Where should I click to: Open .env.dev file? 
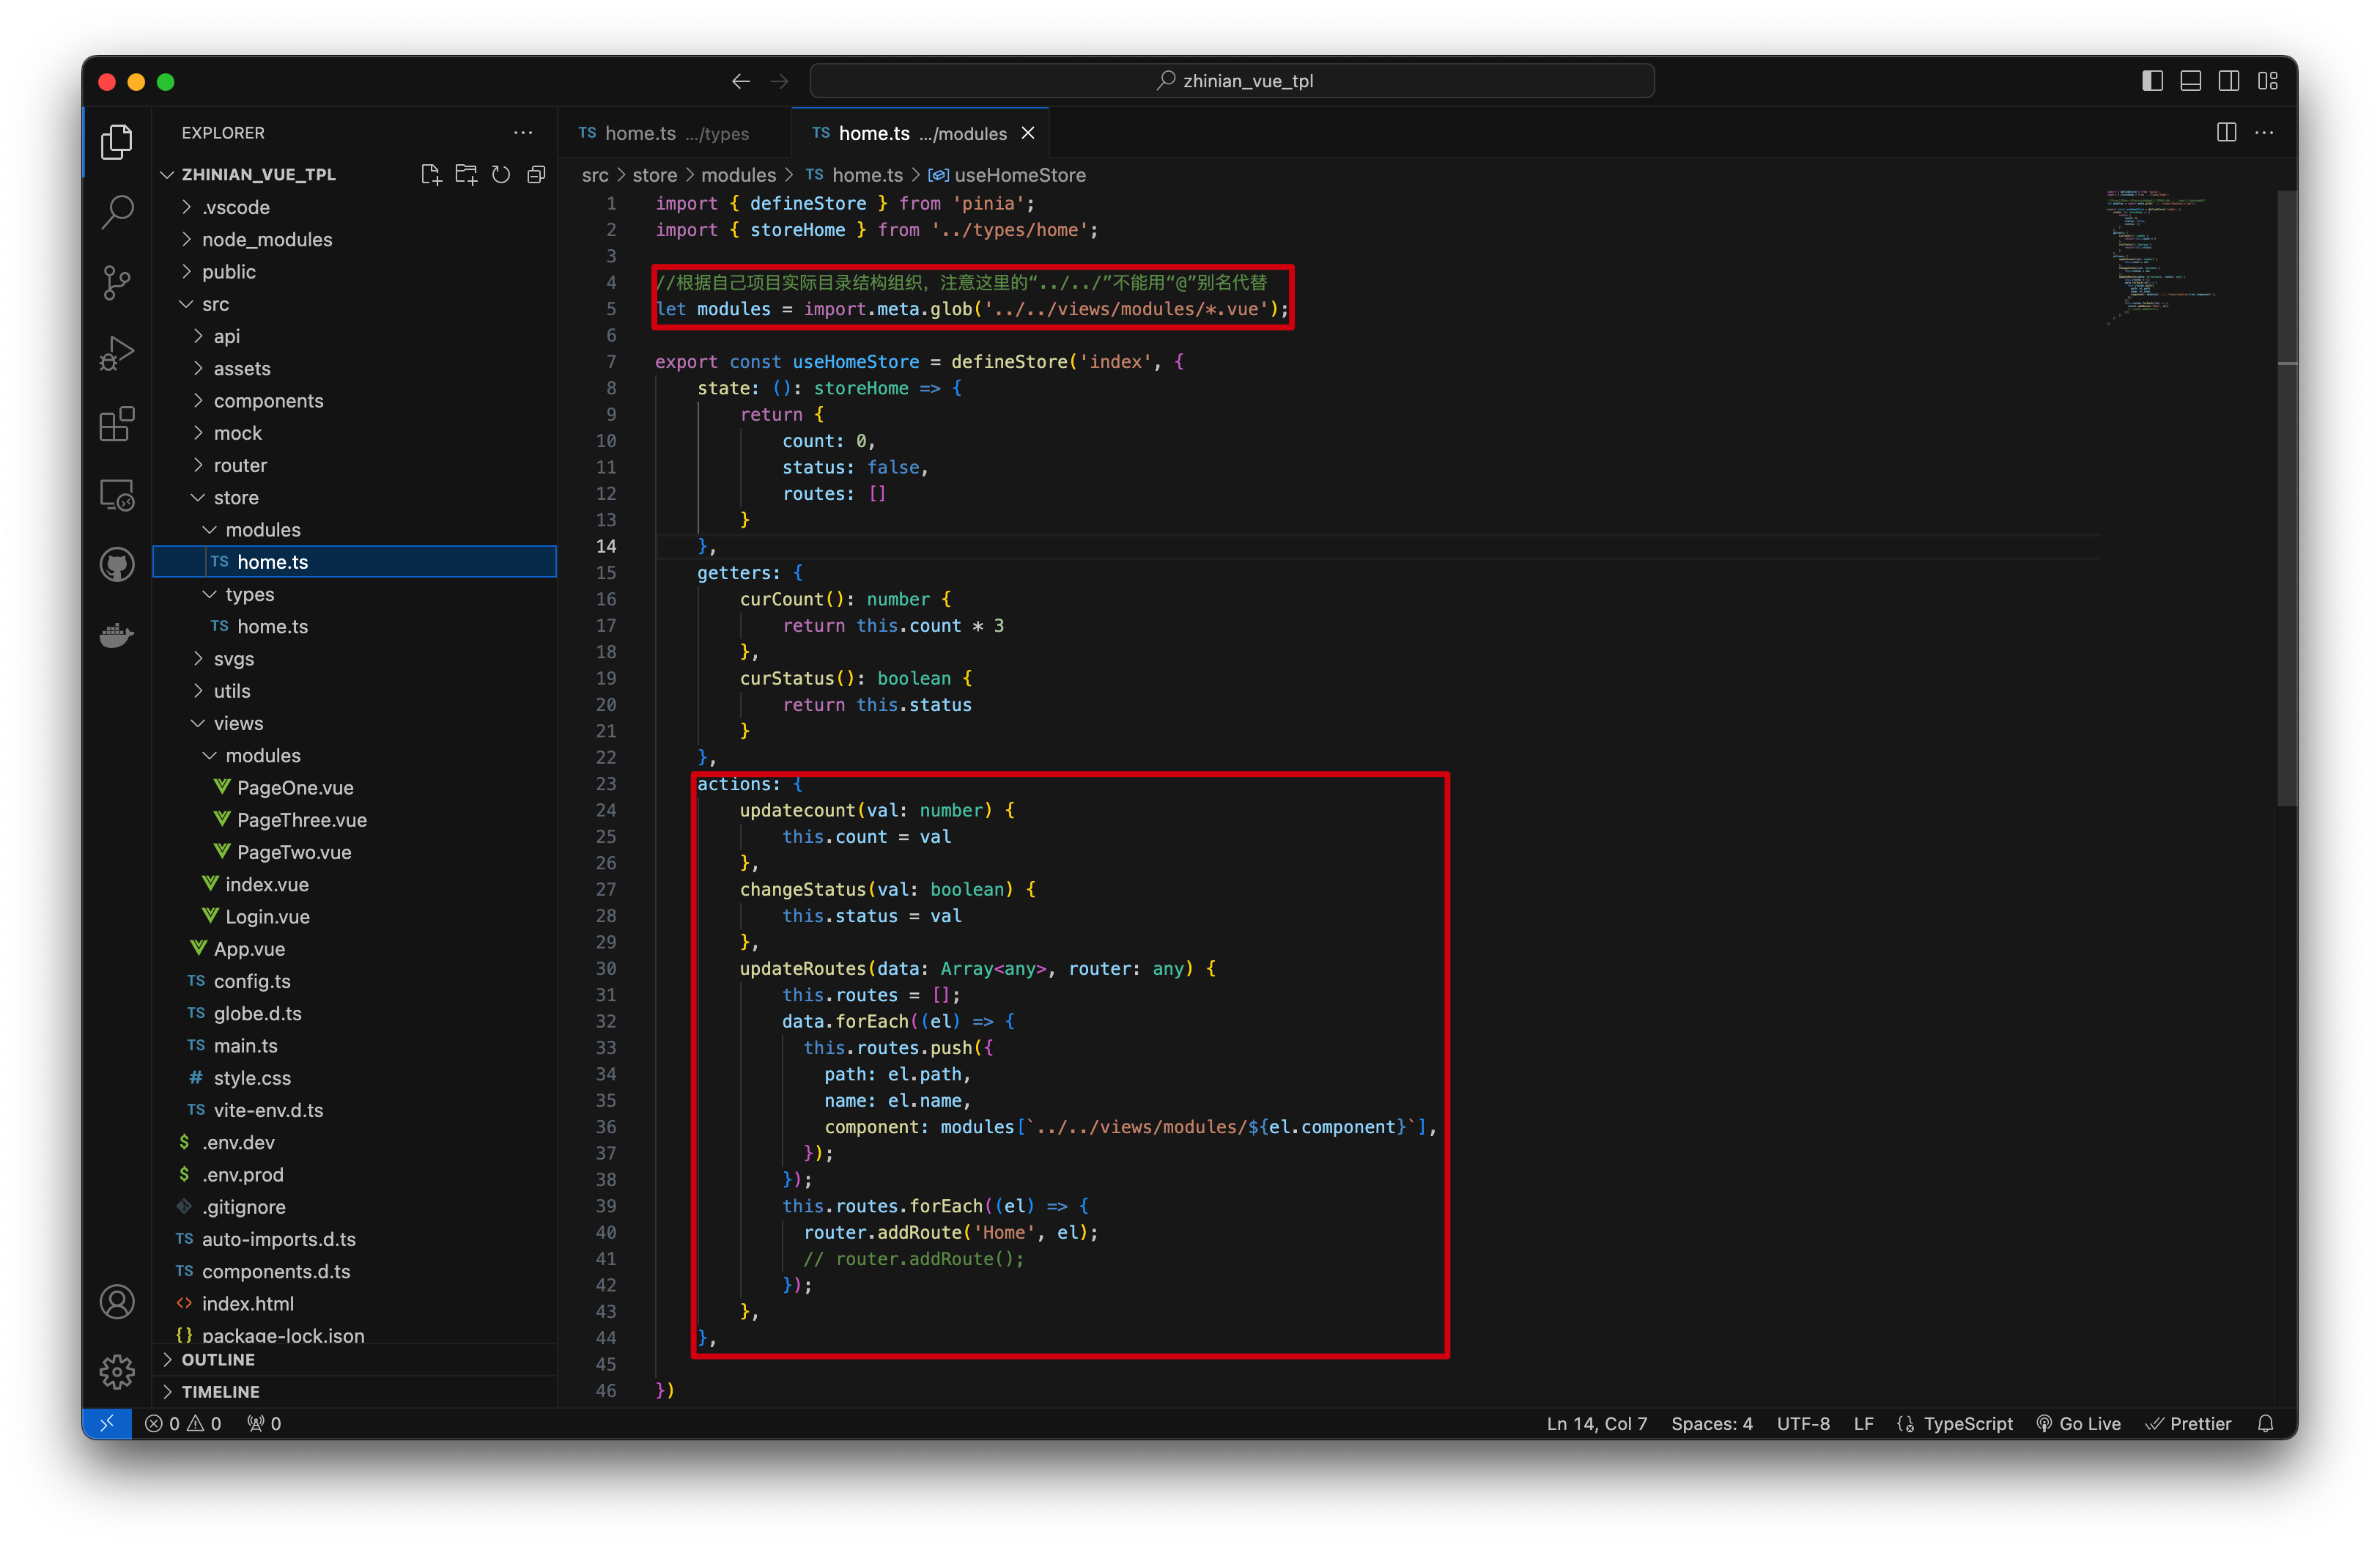[354, 1142]
